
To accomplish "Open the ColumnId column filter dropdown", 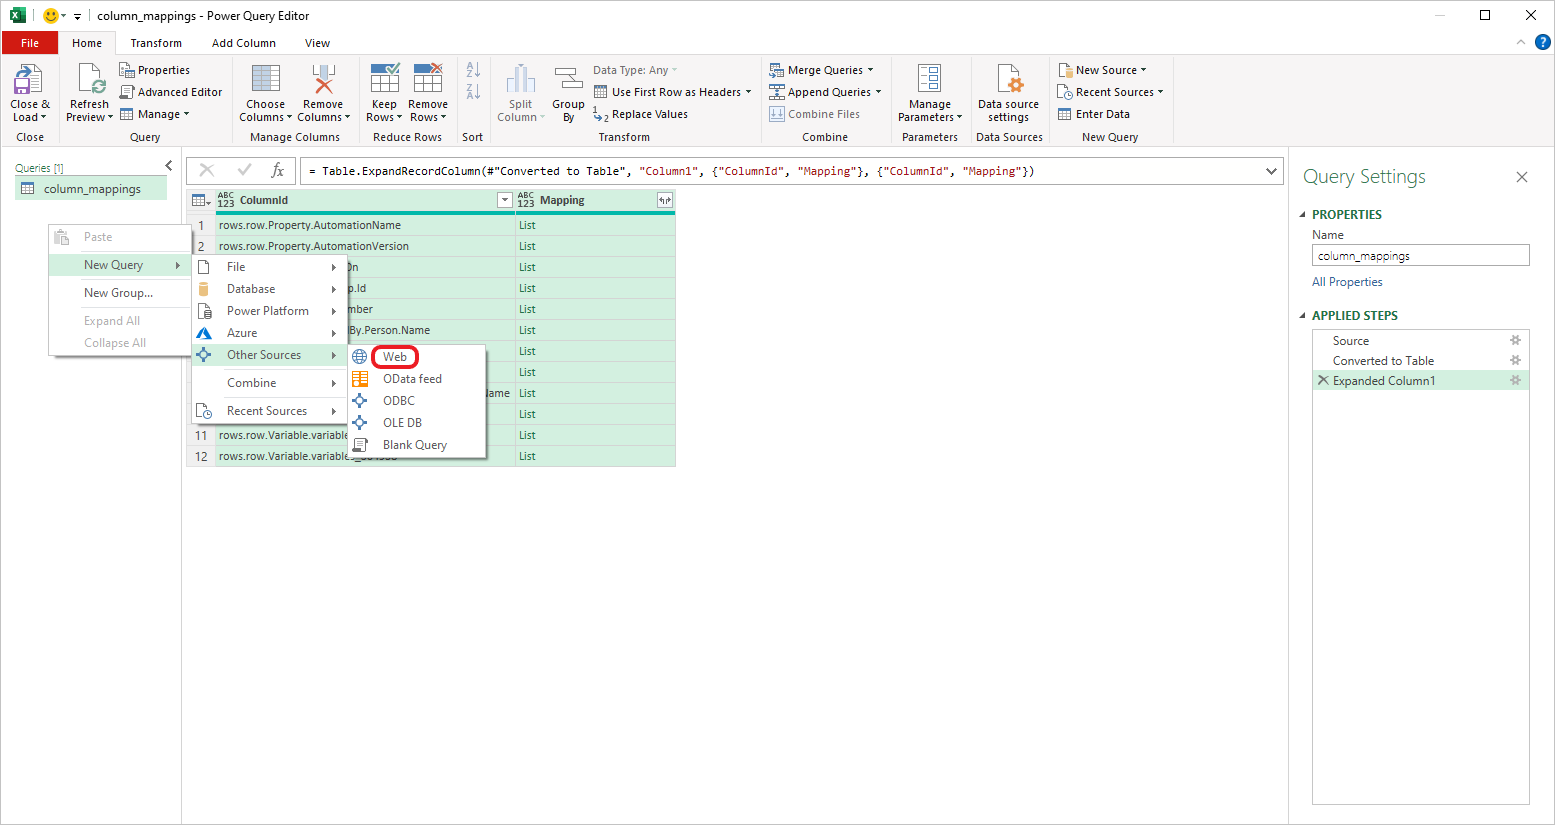I will coord(505,200).
